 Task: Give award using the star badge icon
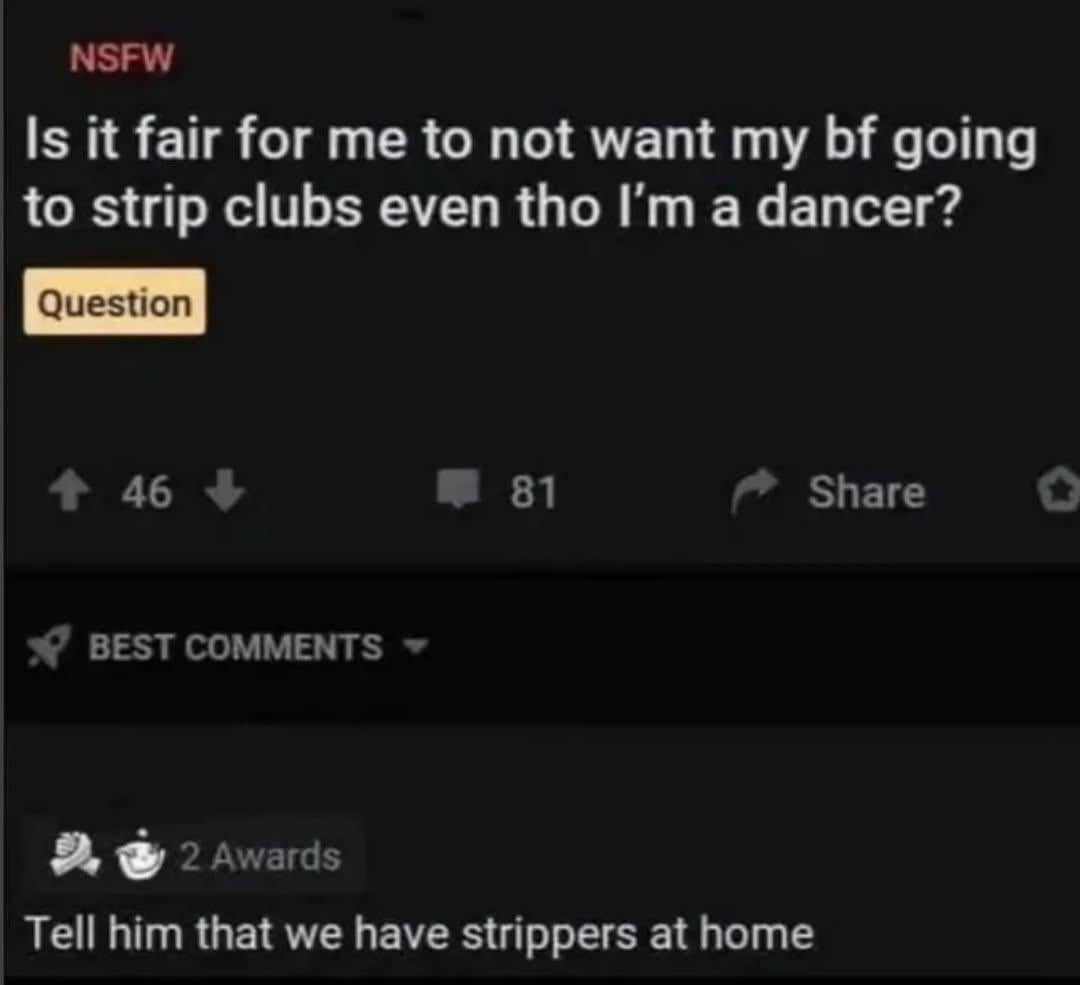click(1059, 490)
